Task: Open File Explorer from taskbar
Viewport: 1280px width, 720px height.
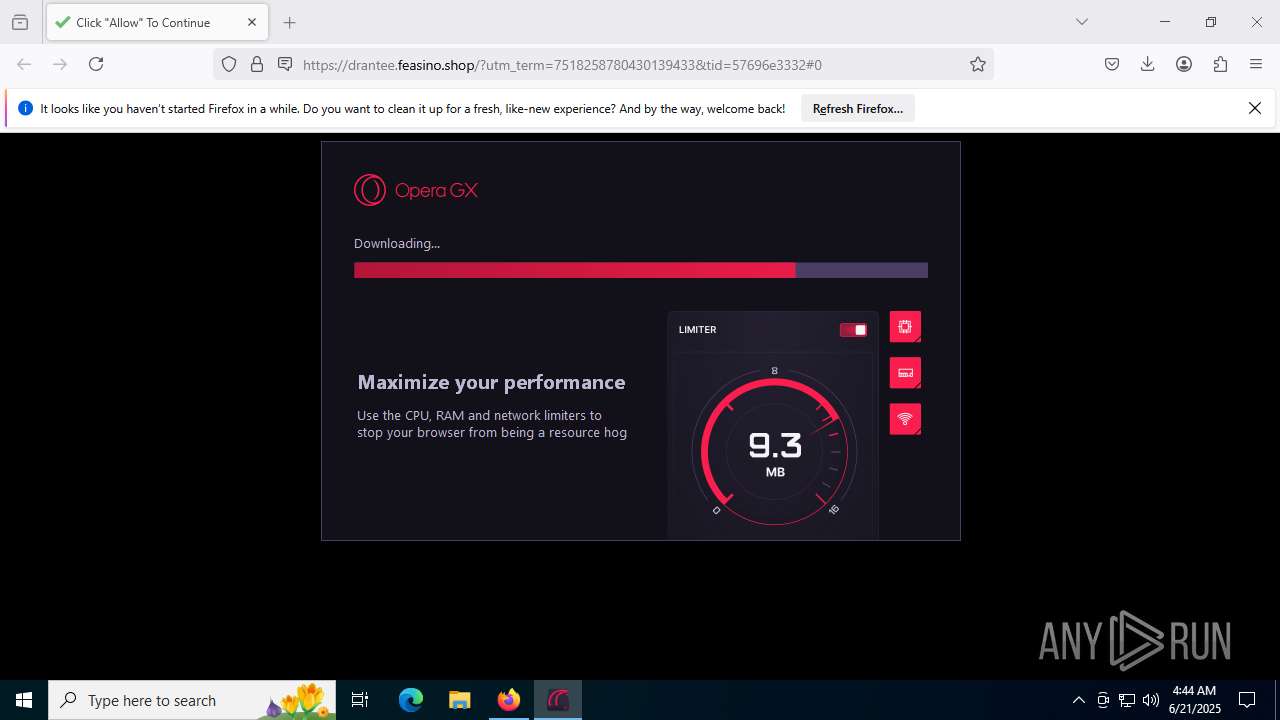Action: coord(459,700)
